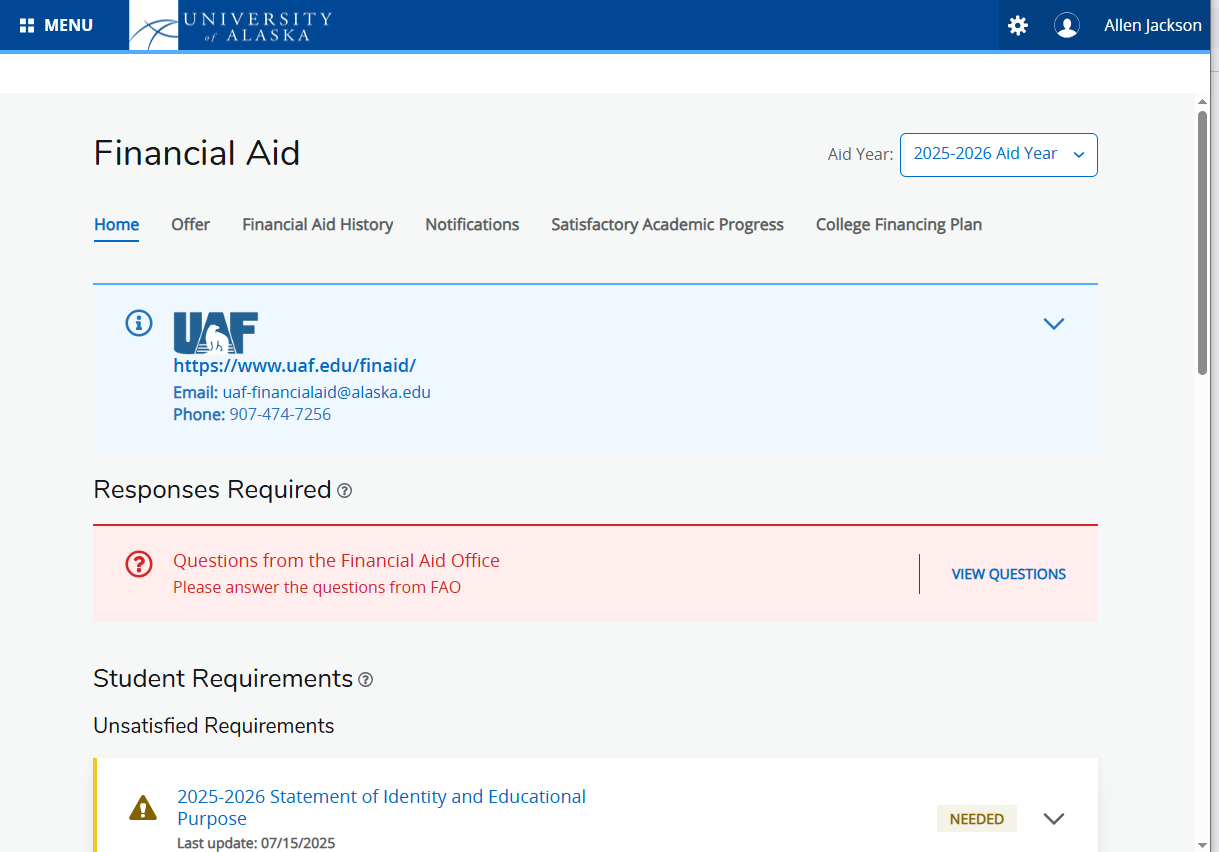Open the Aid Year dropdown

pos(999,155)
